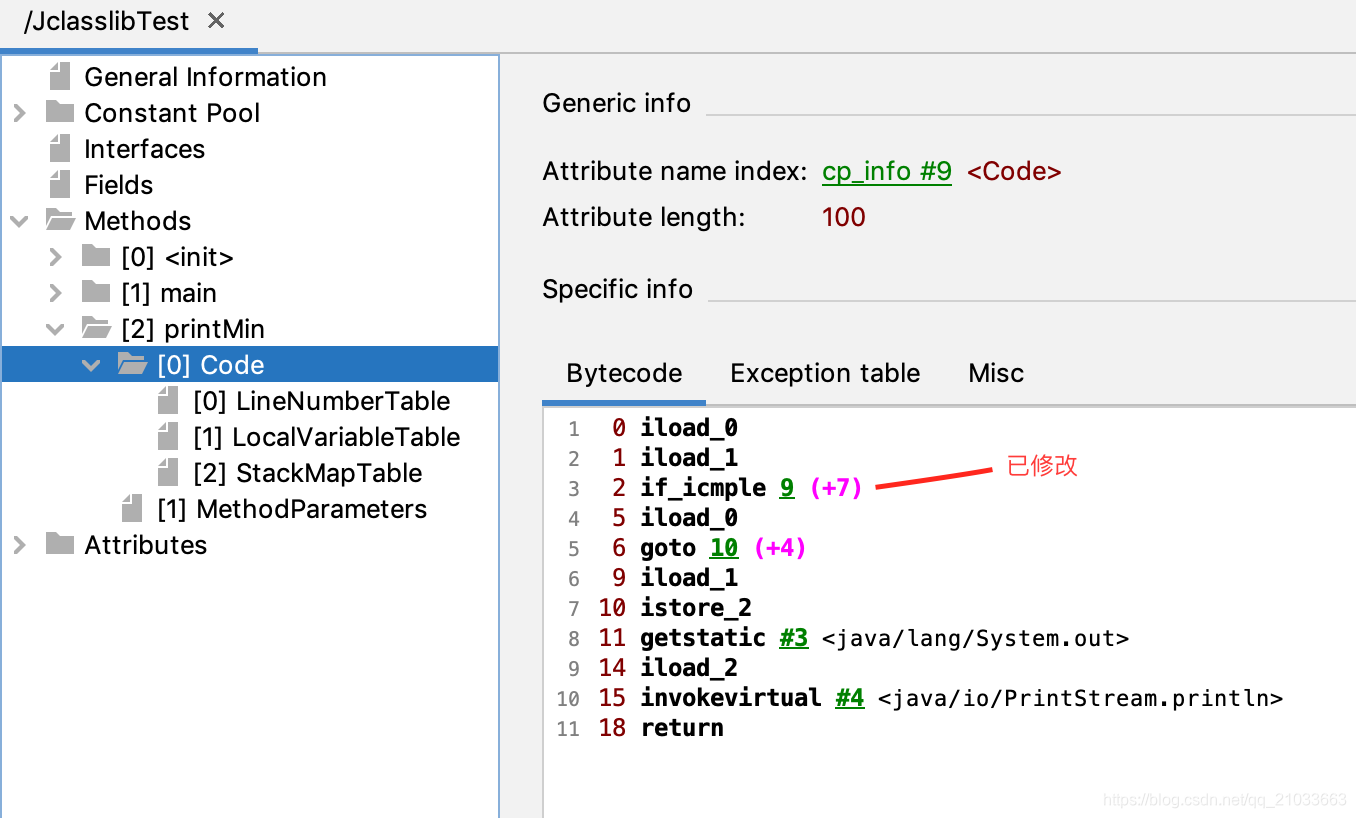
Task: Click the istore_2 instruction
Action: [x=696, y=608]
